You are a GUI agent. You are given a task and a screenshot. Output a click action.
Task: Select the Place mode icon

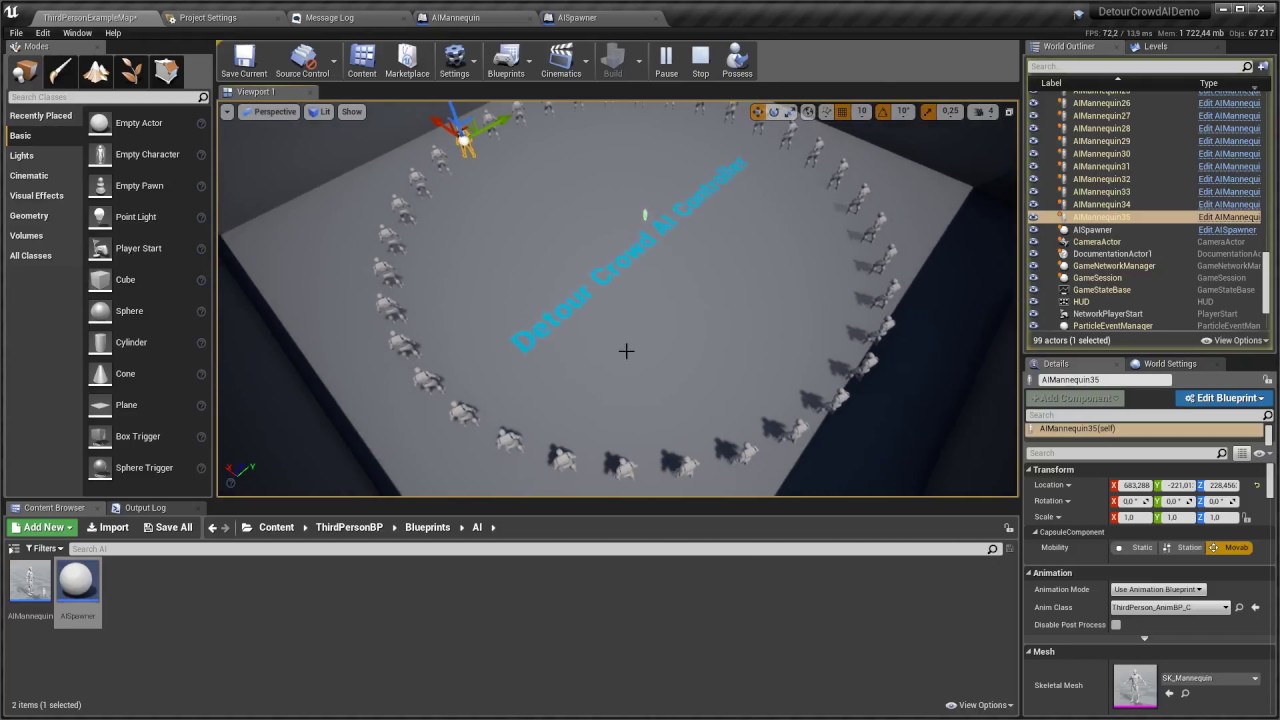(x=25, y=72)
